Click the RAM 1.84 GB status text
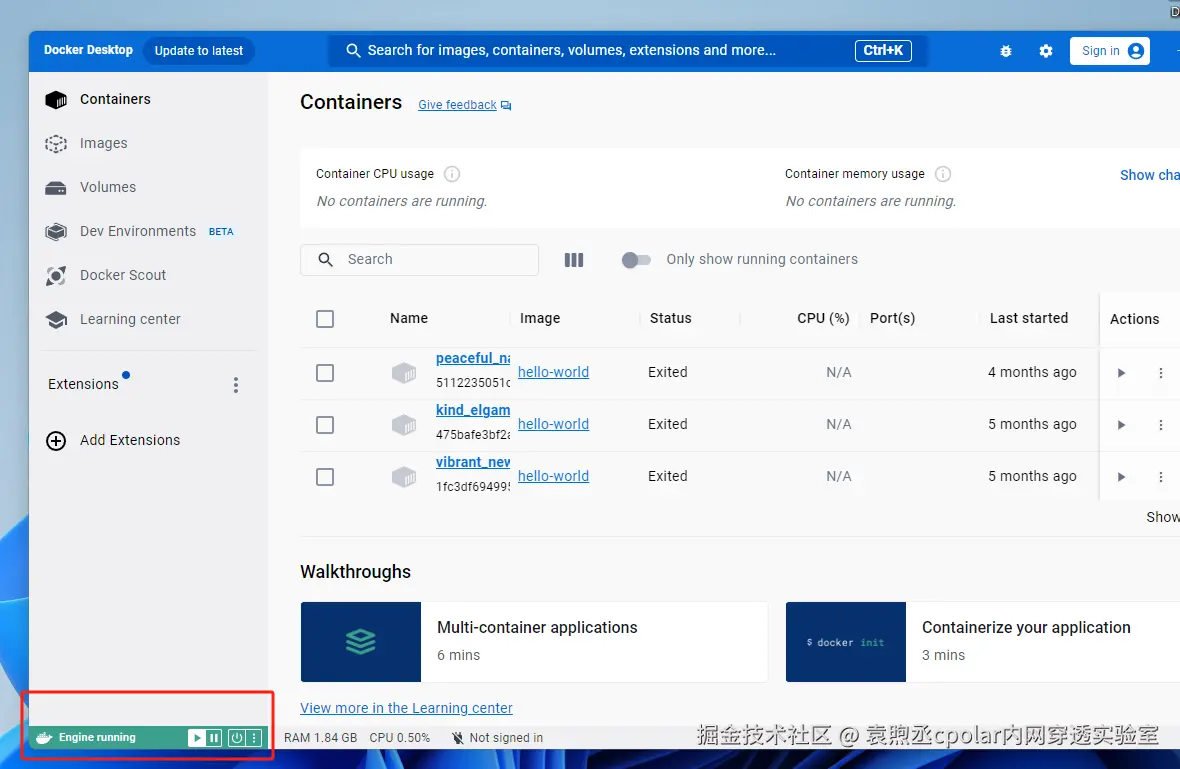The height and width of the screenshot is (769, 1180). tap(321, 738)
